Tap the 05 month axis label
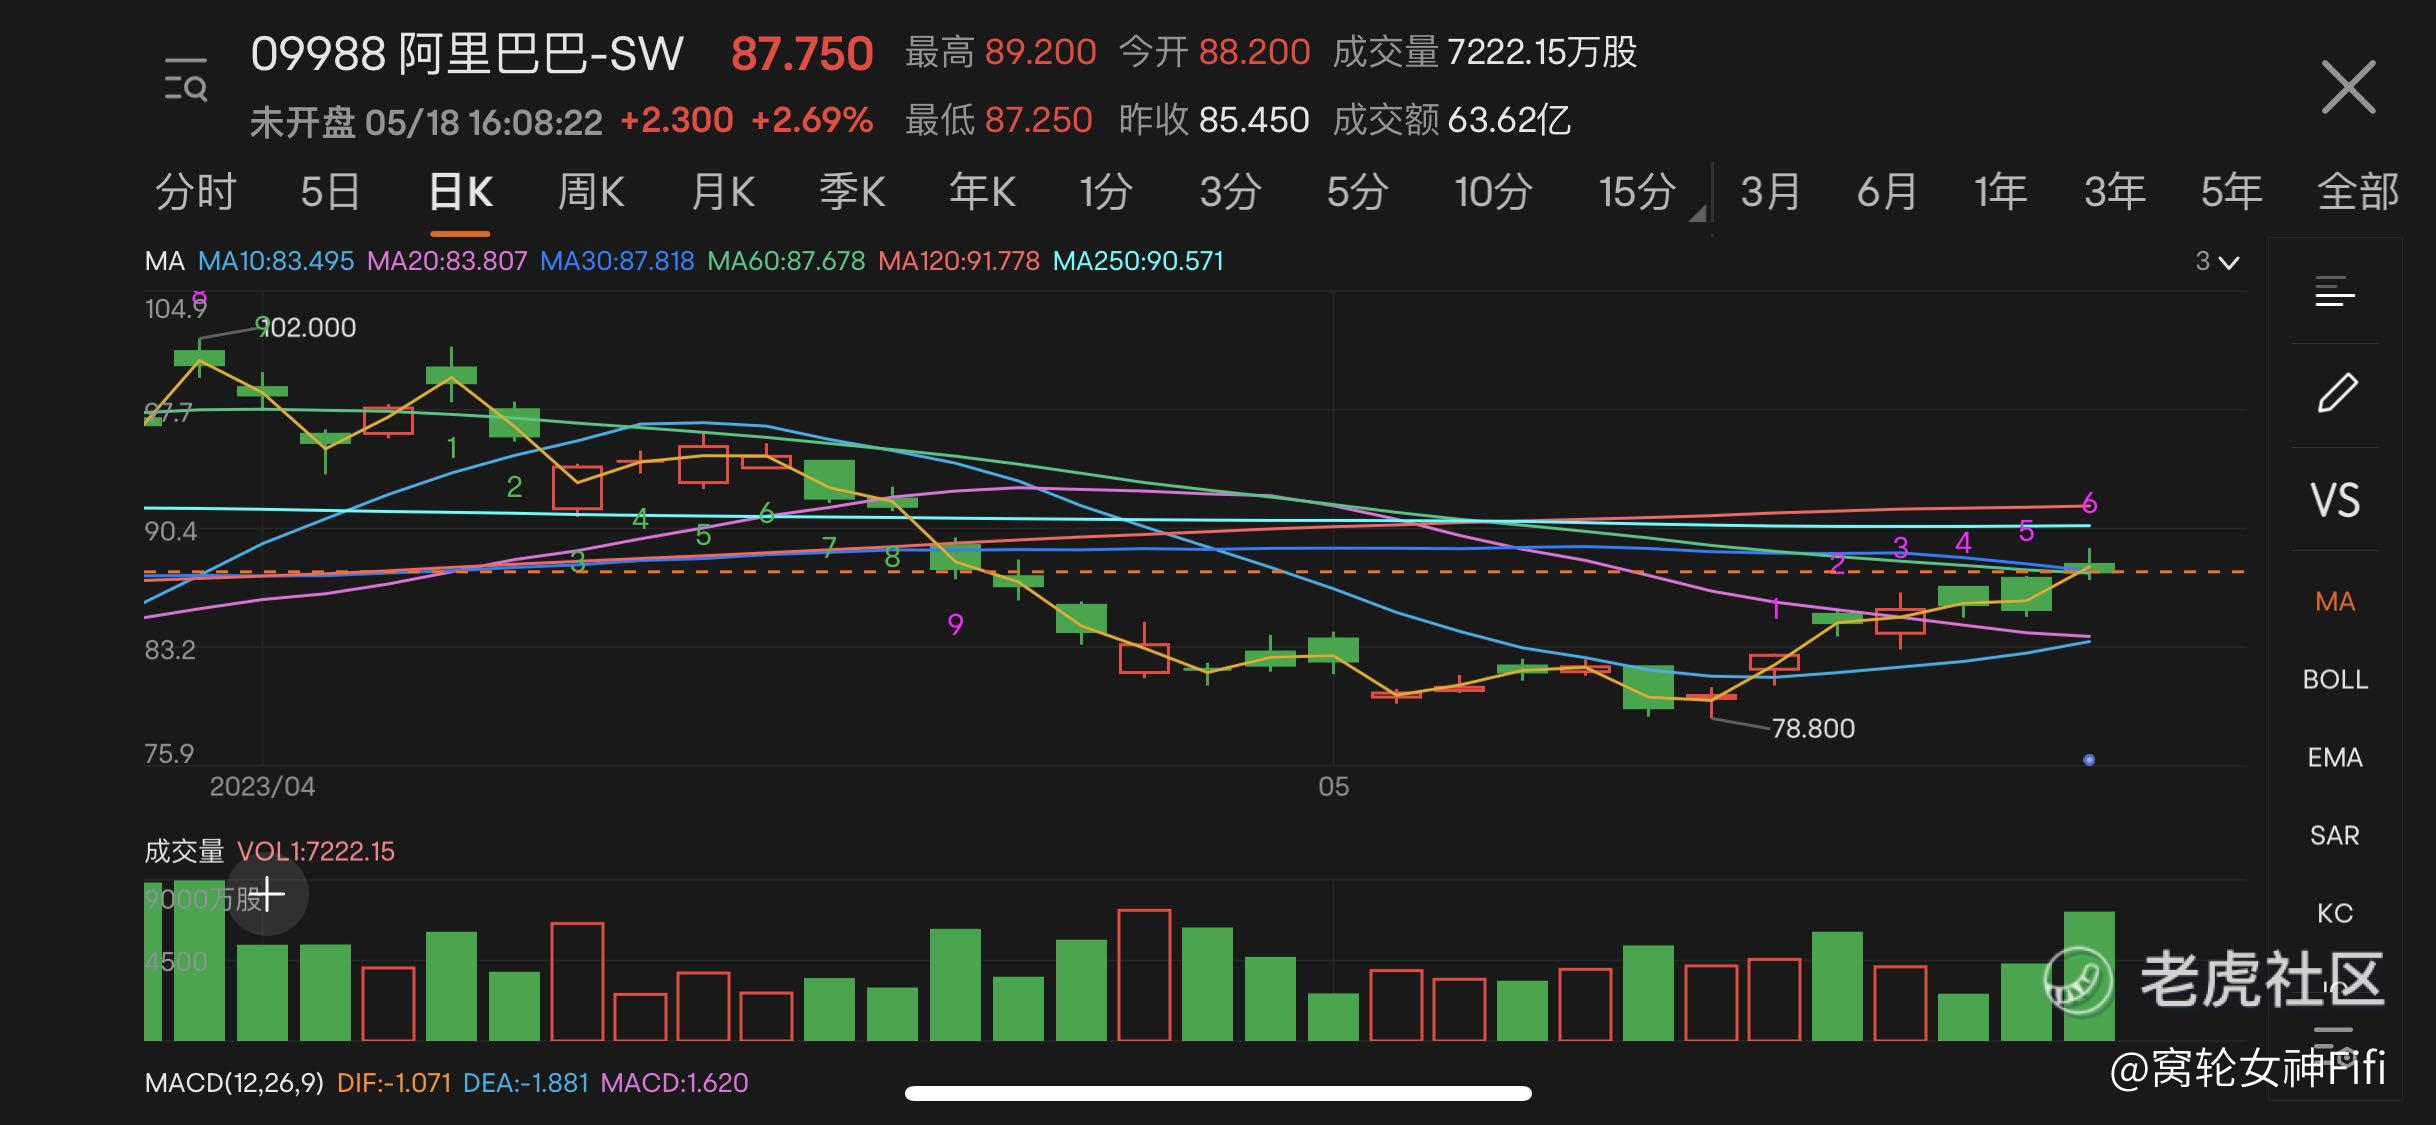 (1333, 786)
